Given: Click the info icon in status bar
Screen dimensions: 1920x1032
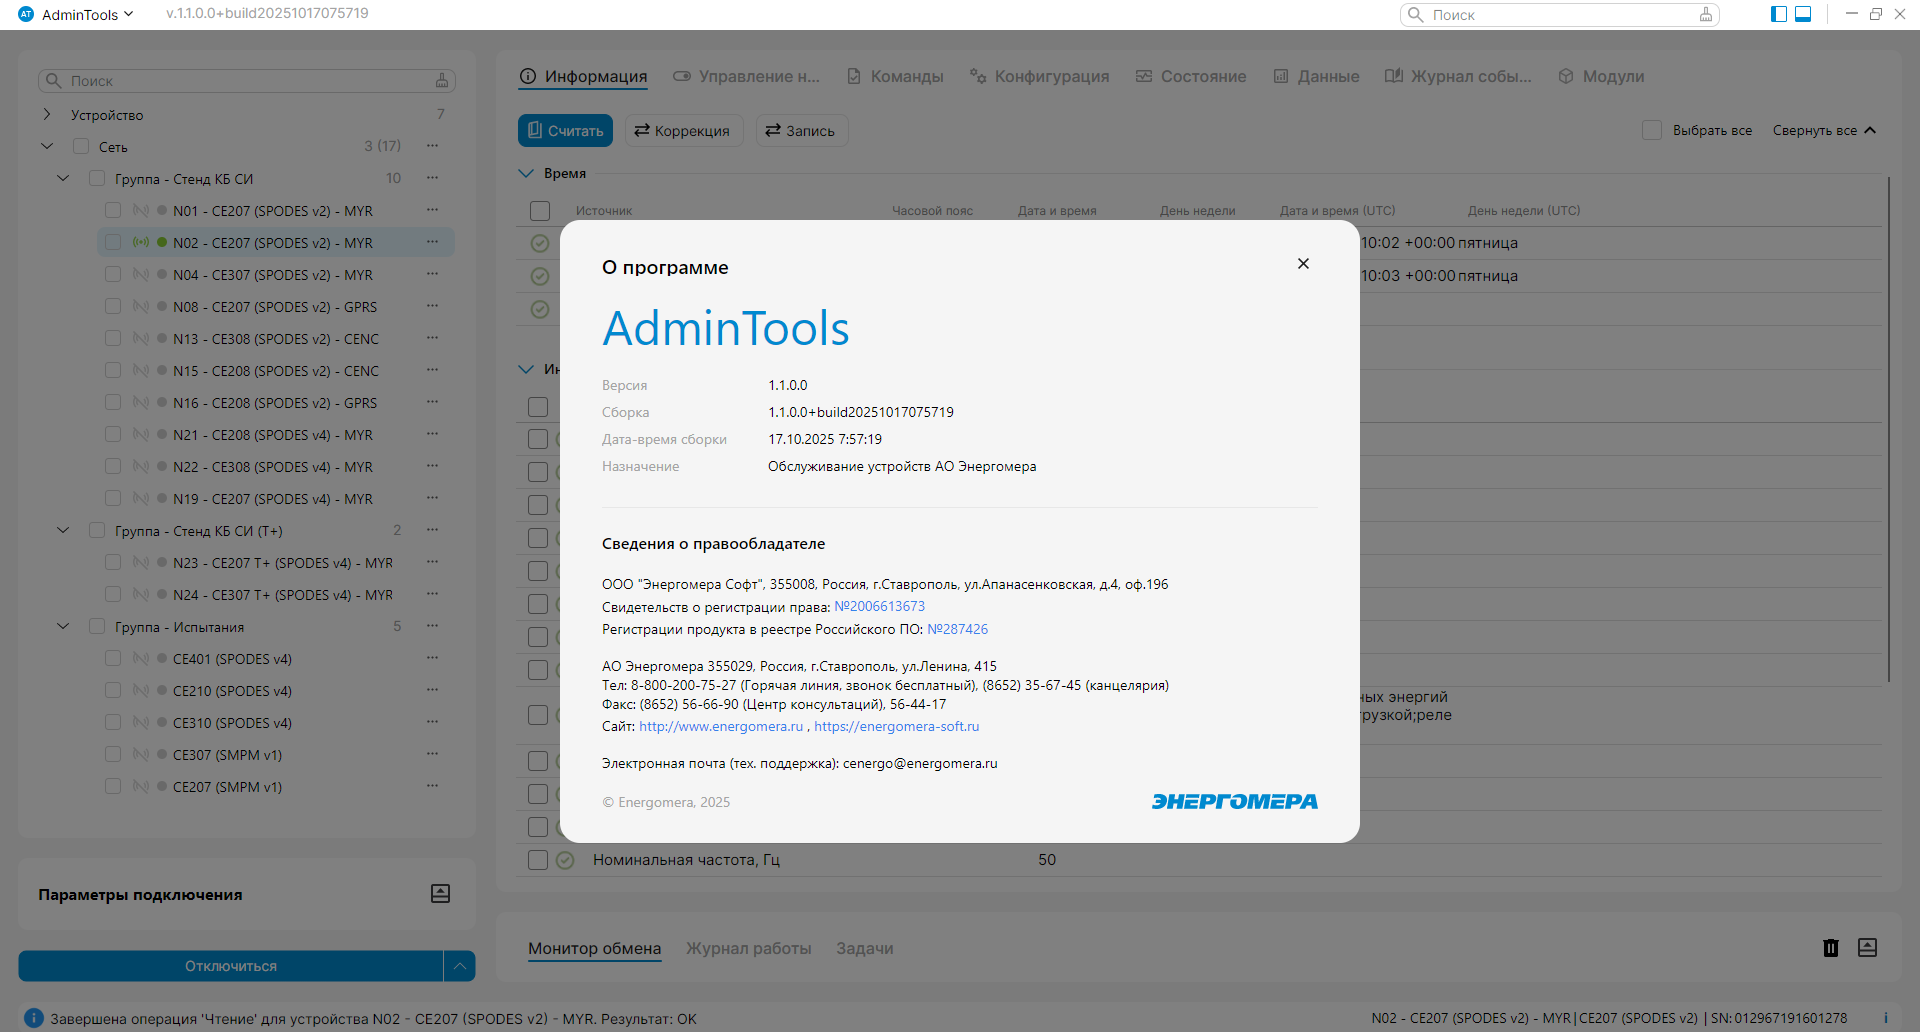Looking at the screenshot, I should (x=33, y=1018).
